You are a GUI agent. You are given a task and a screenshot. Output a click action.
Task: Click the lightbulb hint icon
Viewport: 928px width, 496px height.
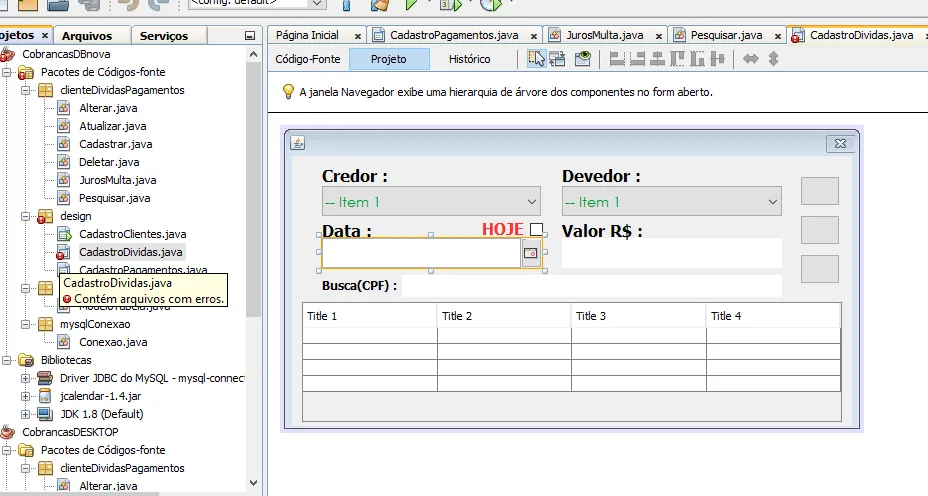coord(288,92)
